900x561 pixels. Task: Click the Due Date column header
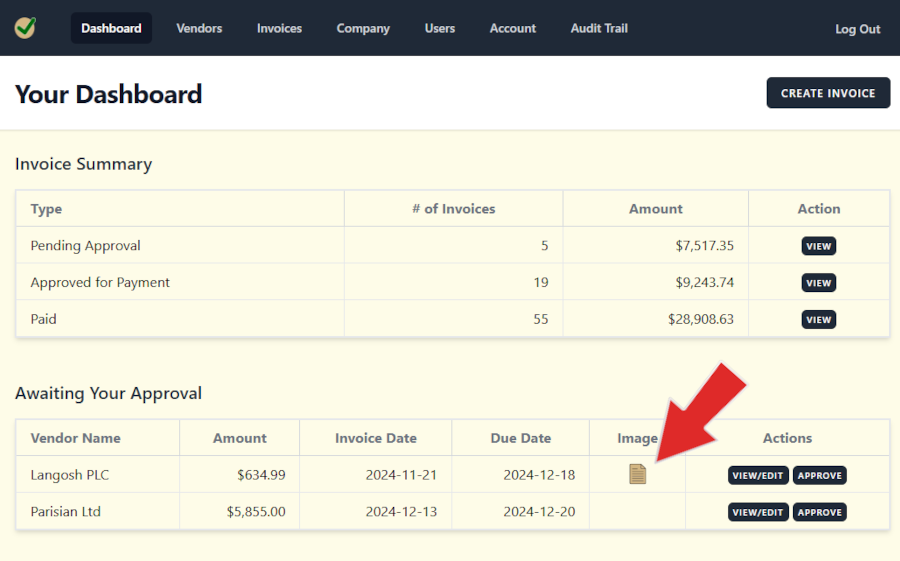tap(521, 438)
